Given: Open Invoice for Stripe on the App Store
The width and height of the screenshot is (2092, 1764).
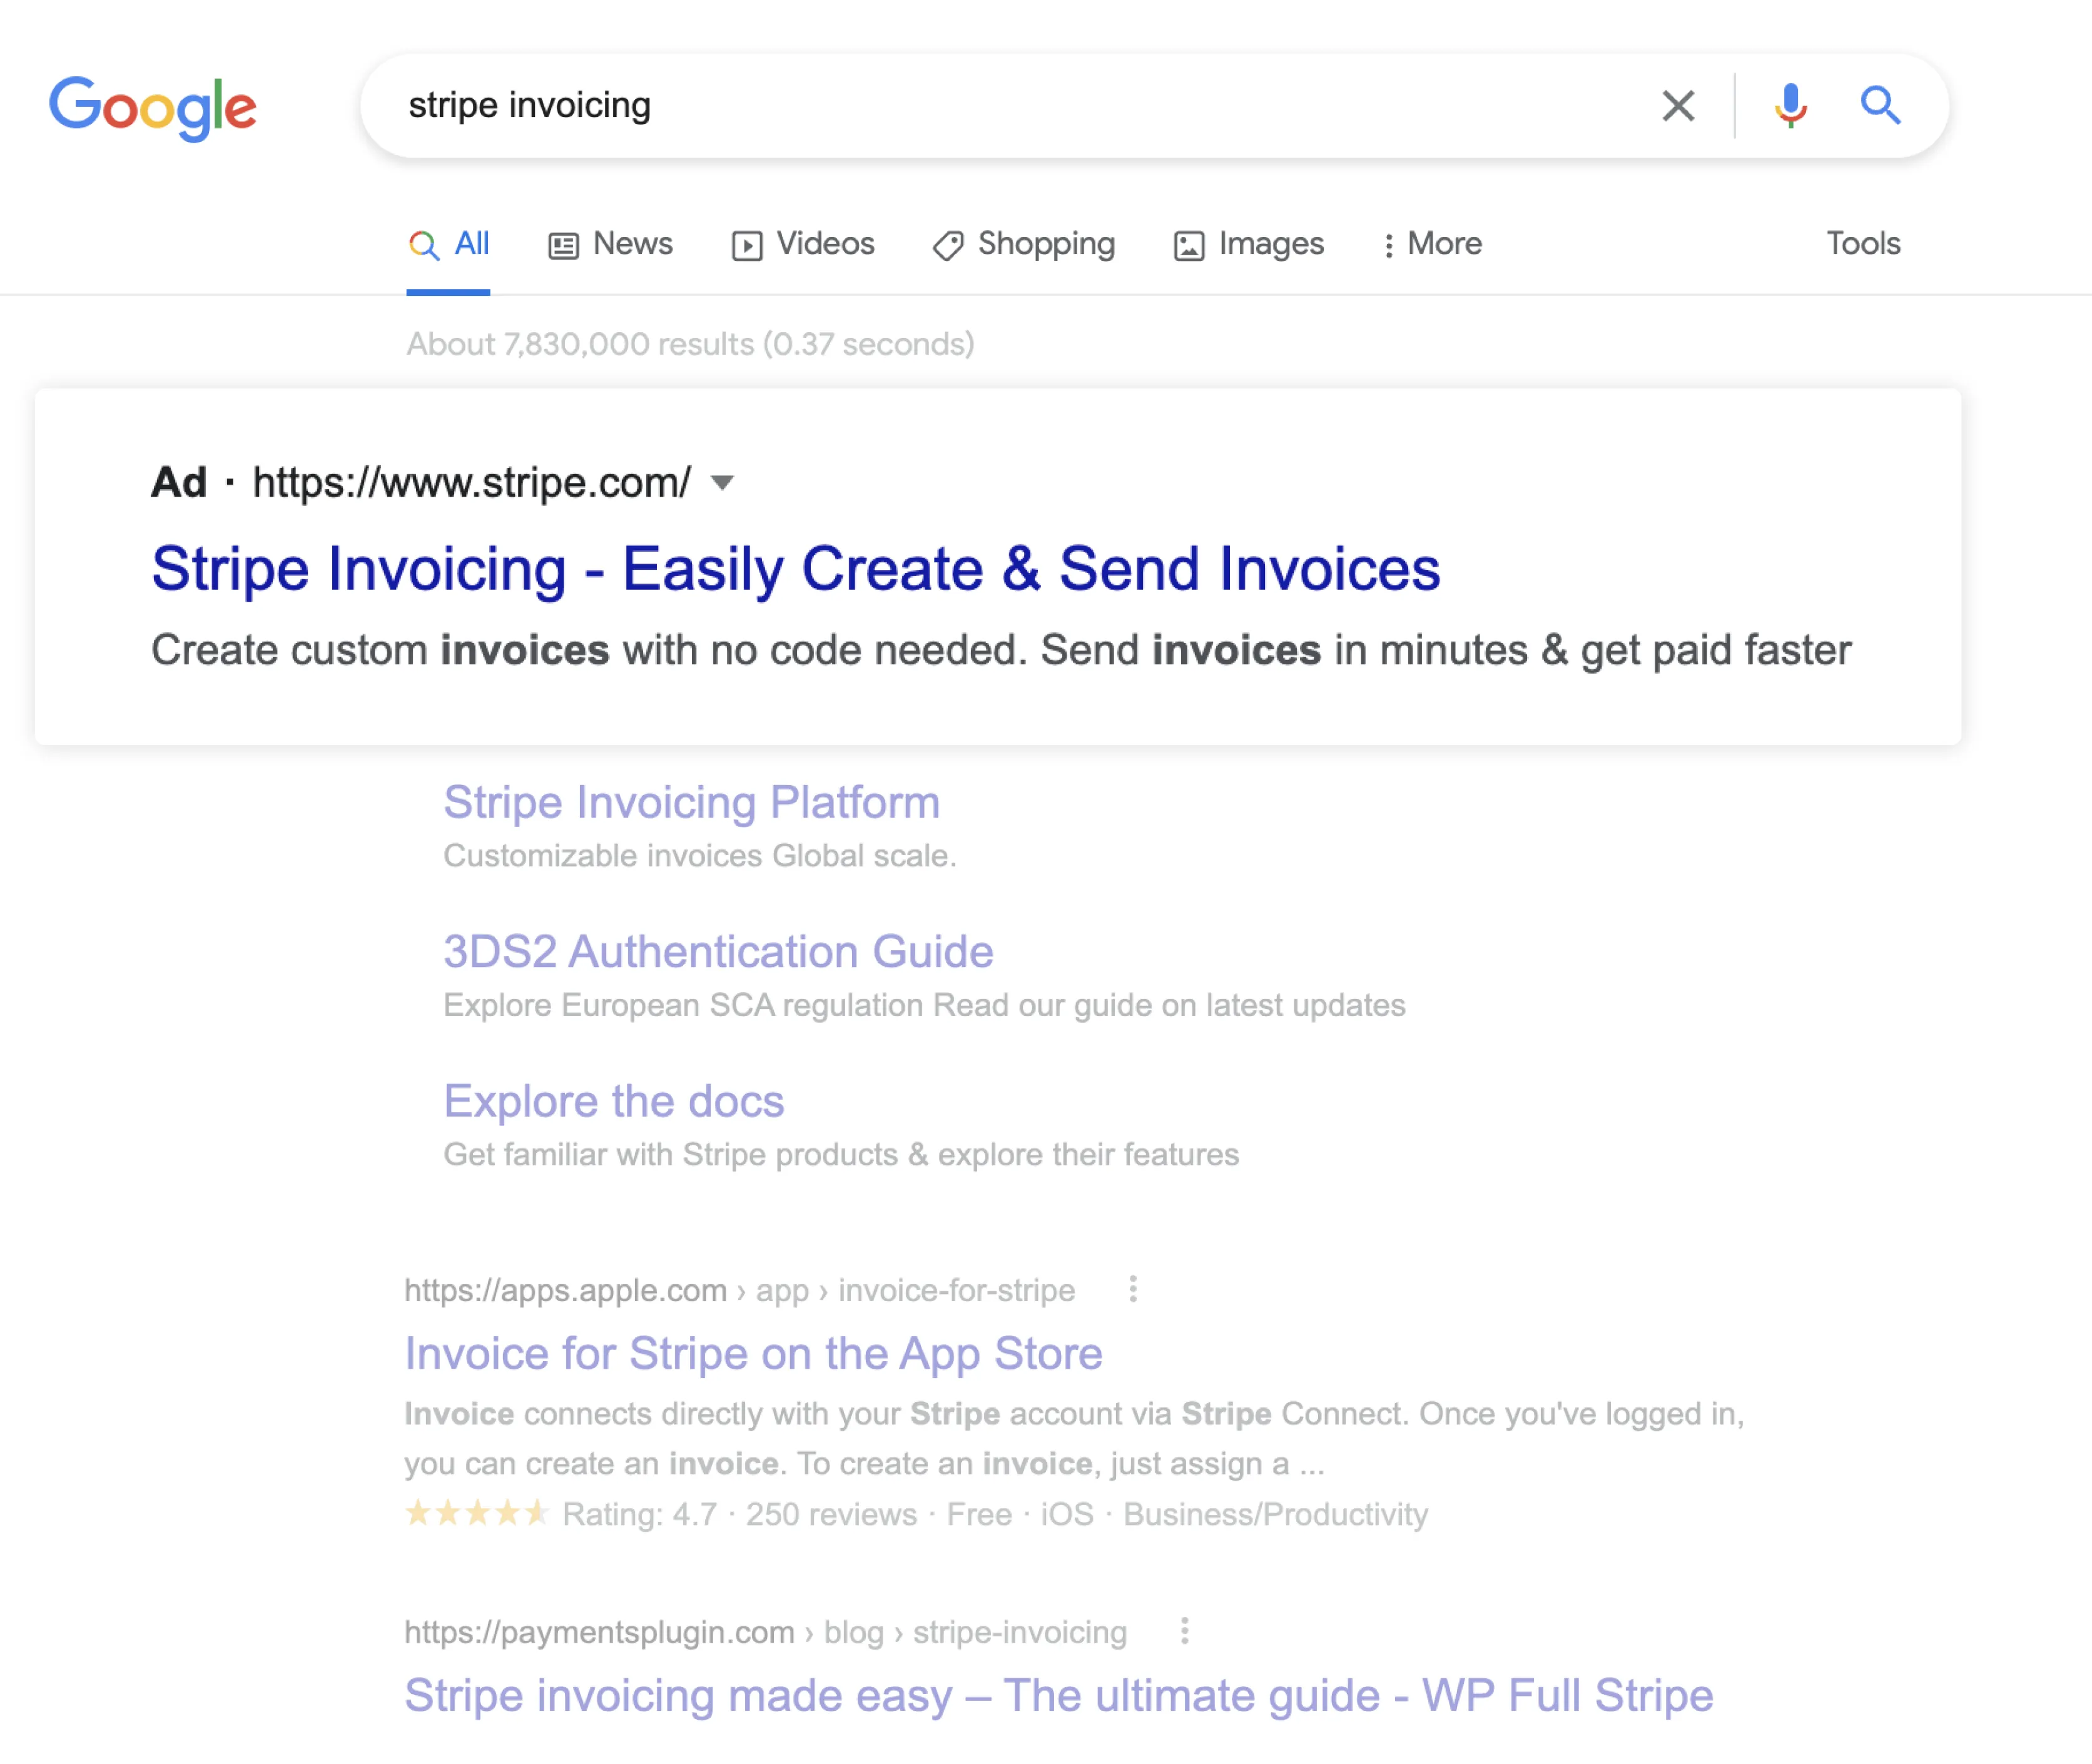Looking at the screenshot, I should click(x=753, y=1353).
